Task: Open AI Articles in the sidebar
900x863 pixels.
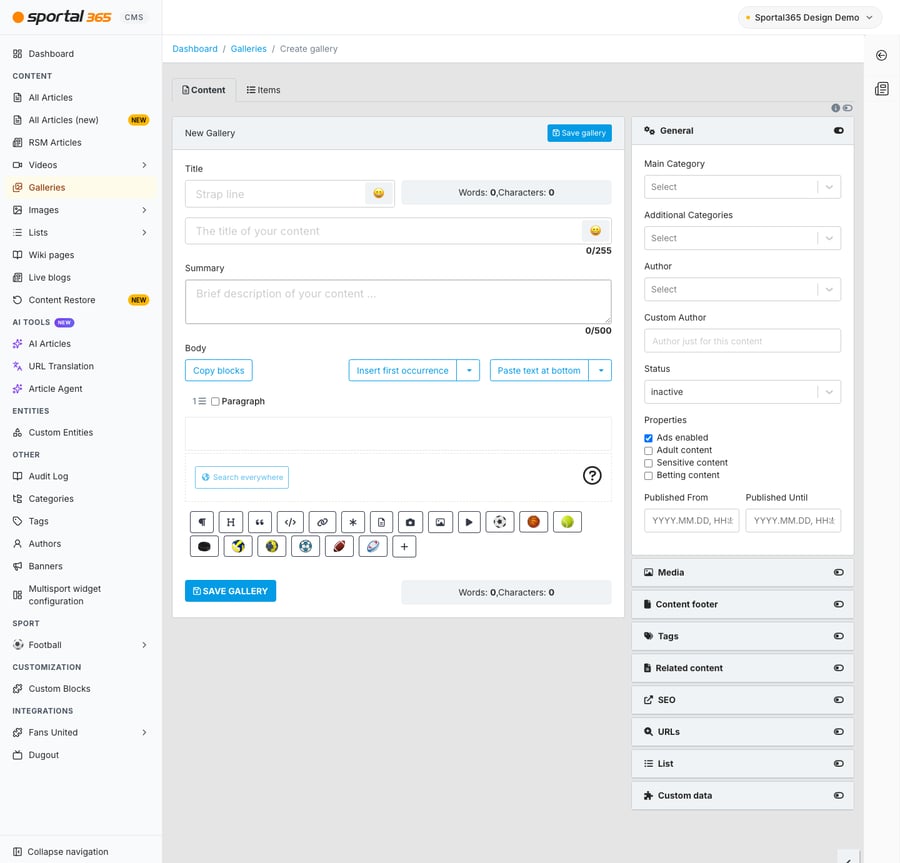Action: point(49,344)
